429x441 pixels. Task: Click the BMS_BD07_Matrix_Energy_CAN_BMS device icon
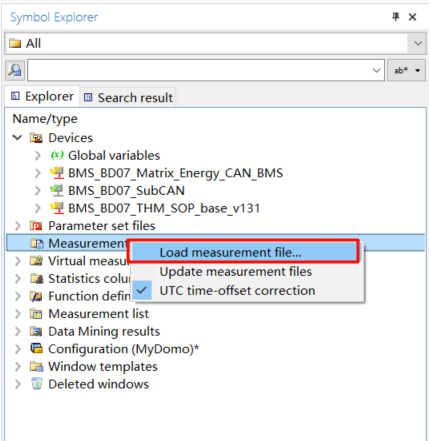point(57,173)
